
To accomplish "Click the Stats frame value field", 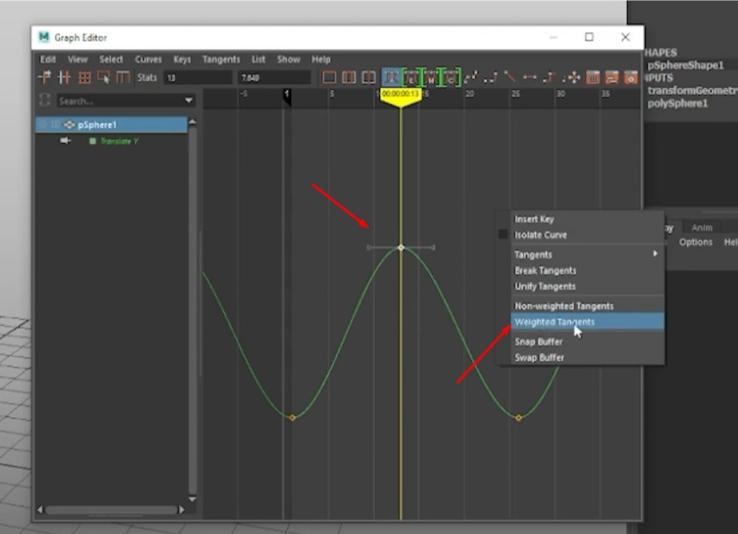I will click(x=197, y=77).
